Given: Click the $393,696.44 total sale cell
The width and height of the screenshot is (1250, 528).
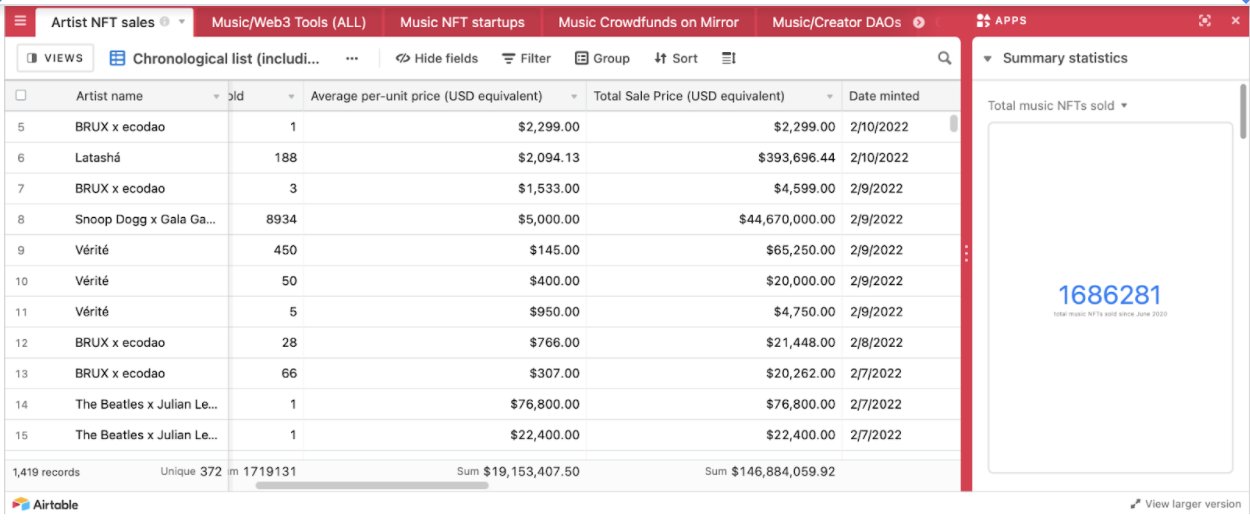Looking at the screenshot, I should (x=714, y=157).
